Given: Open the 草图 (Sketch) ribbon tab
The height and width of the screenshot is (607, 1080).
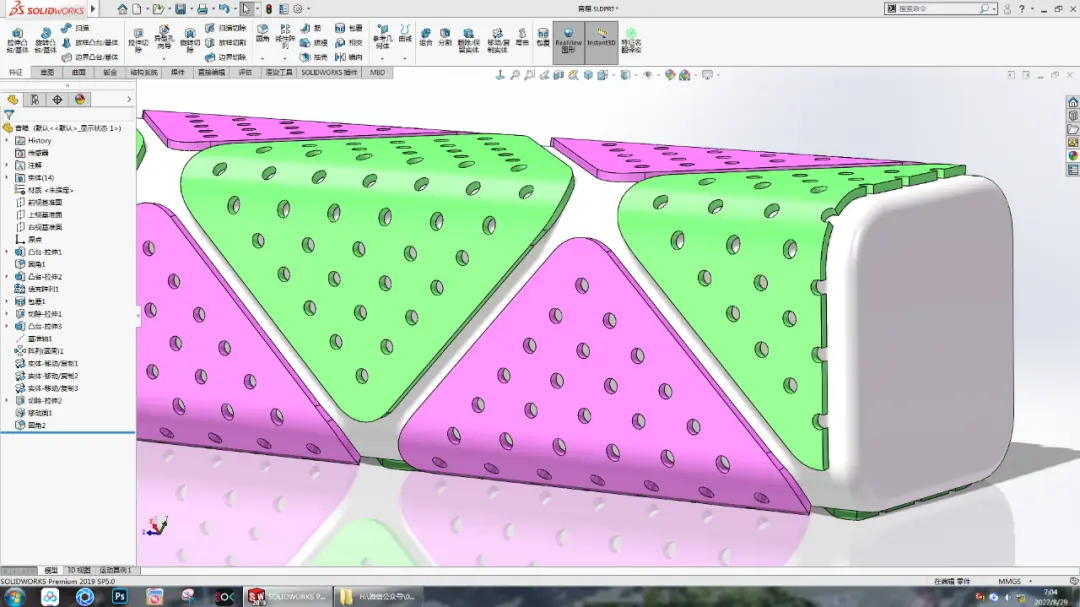Looking at the screenshot, I should point(47,72).
